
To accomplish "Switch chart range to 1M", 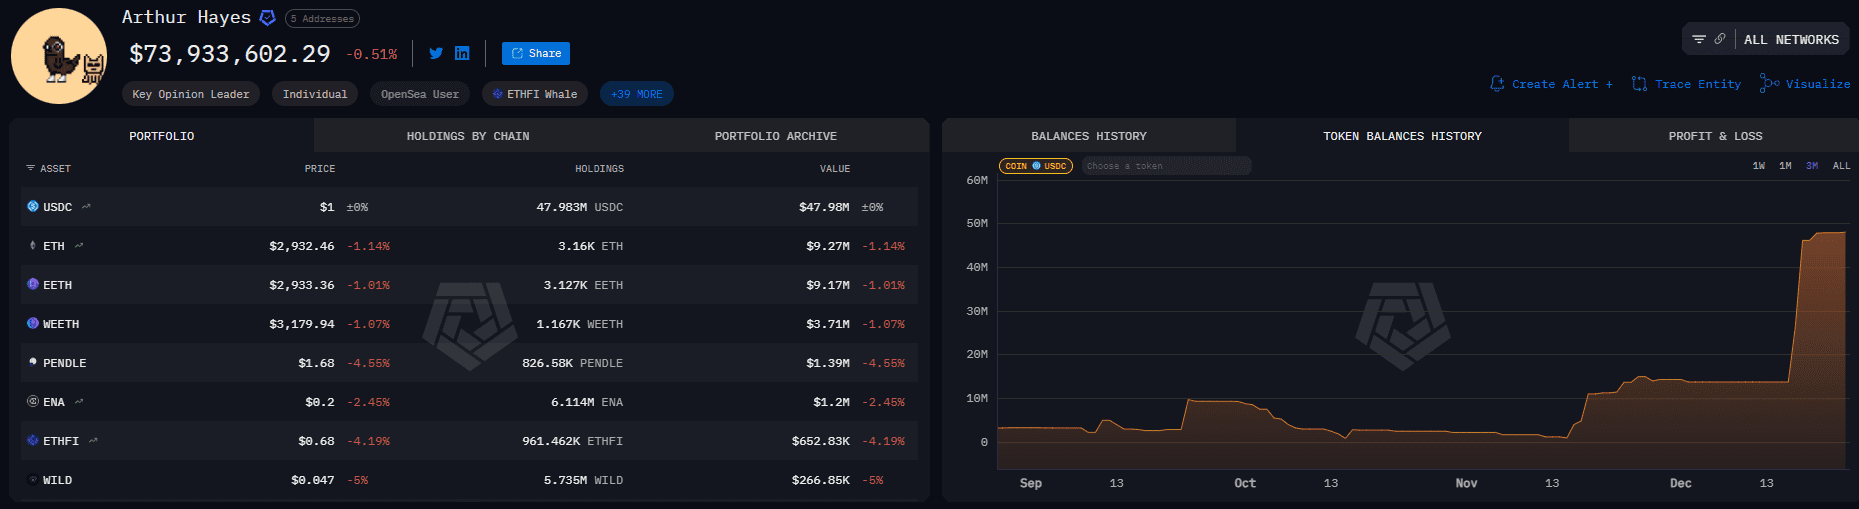I will tap(1785, 166).
